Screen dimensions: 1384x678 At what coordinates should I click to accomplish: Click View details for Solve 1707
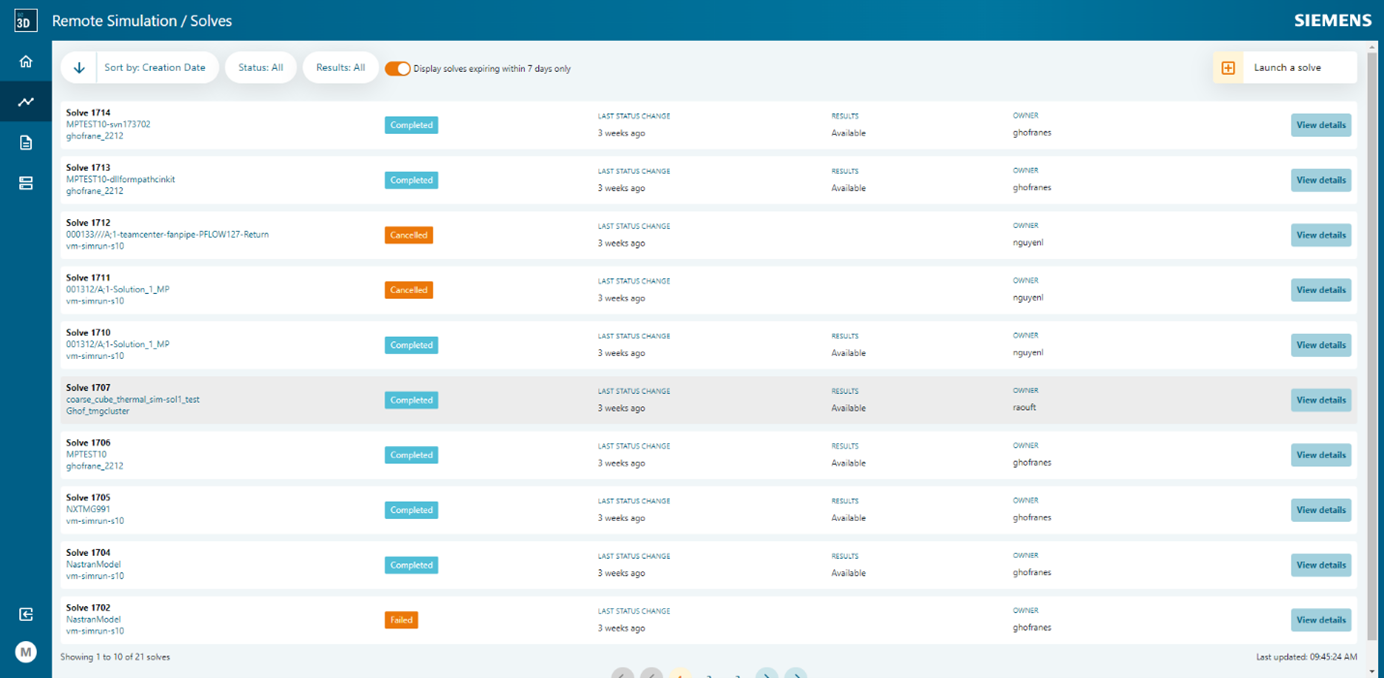tap(1320, 400)
